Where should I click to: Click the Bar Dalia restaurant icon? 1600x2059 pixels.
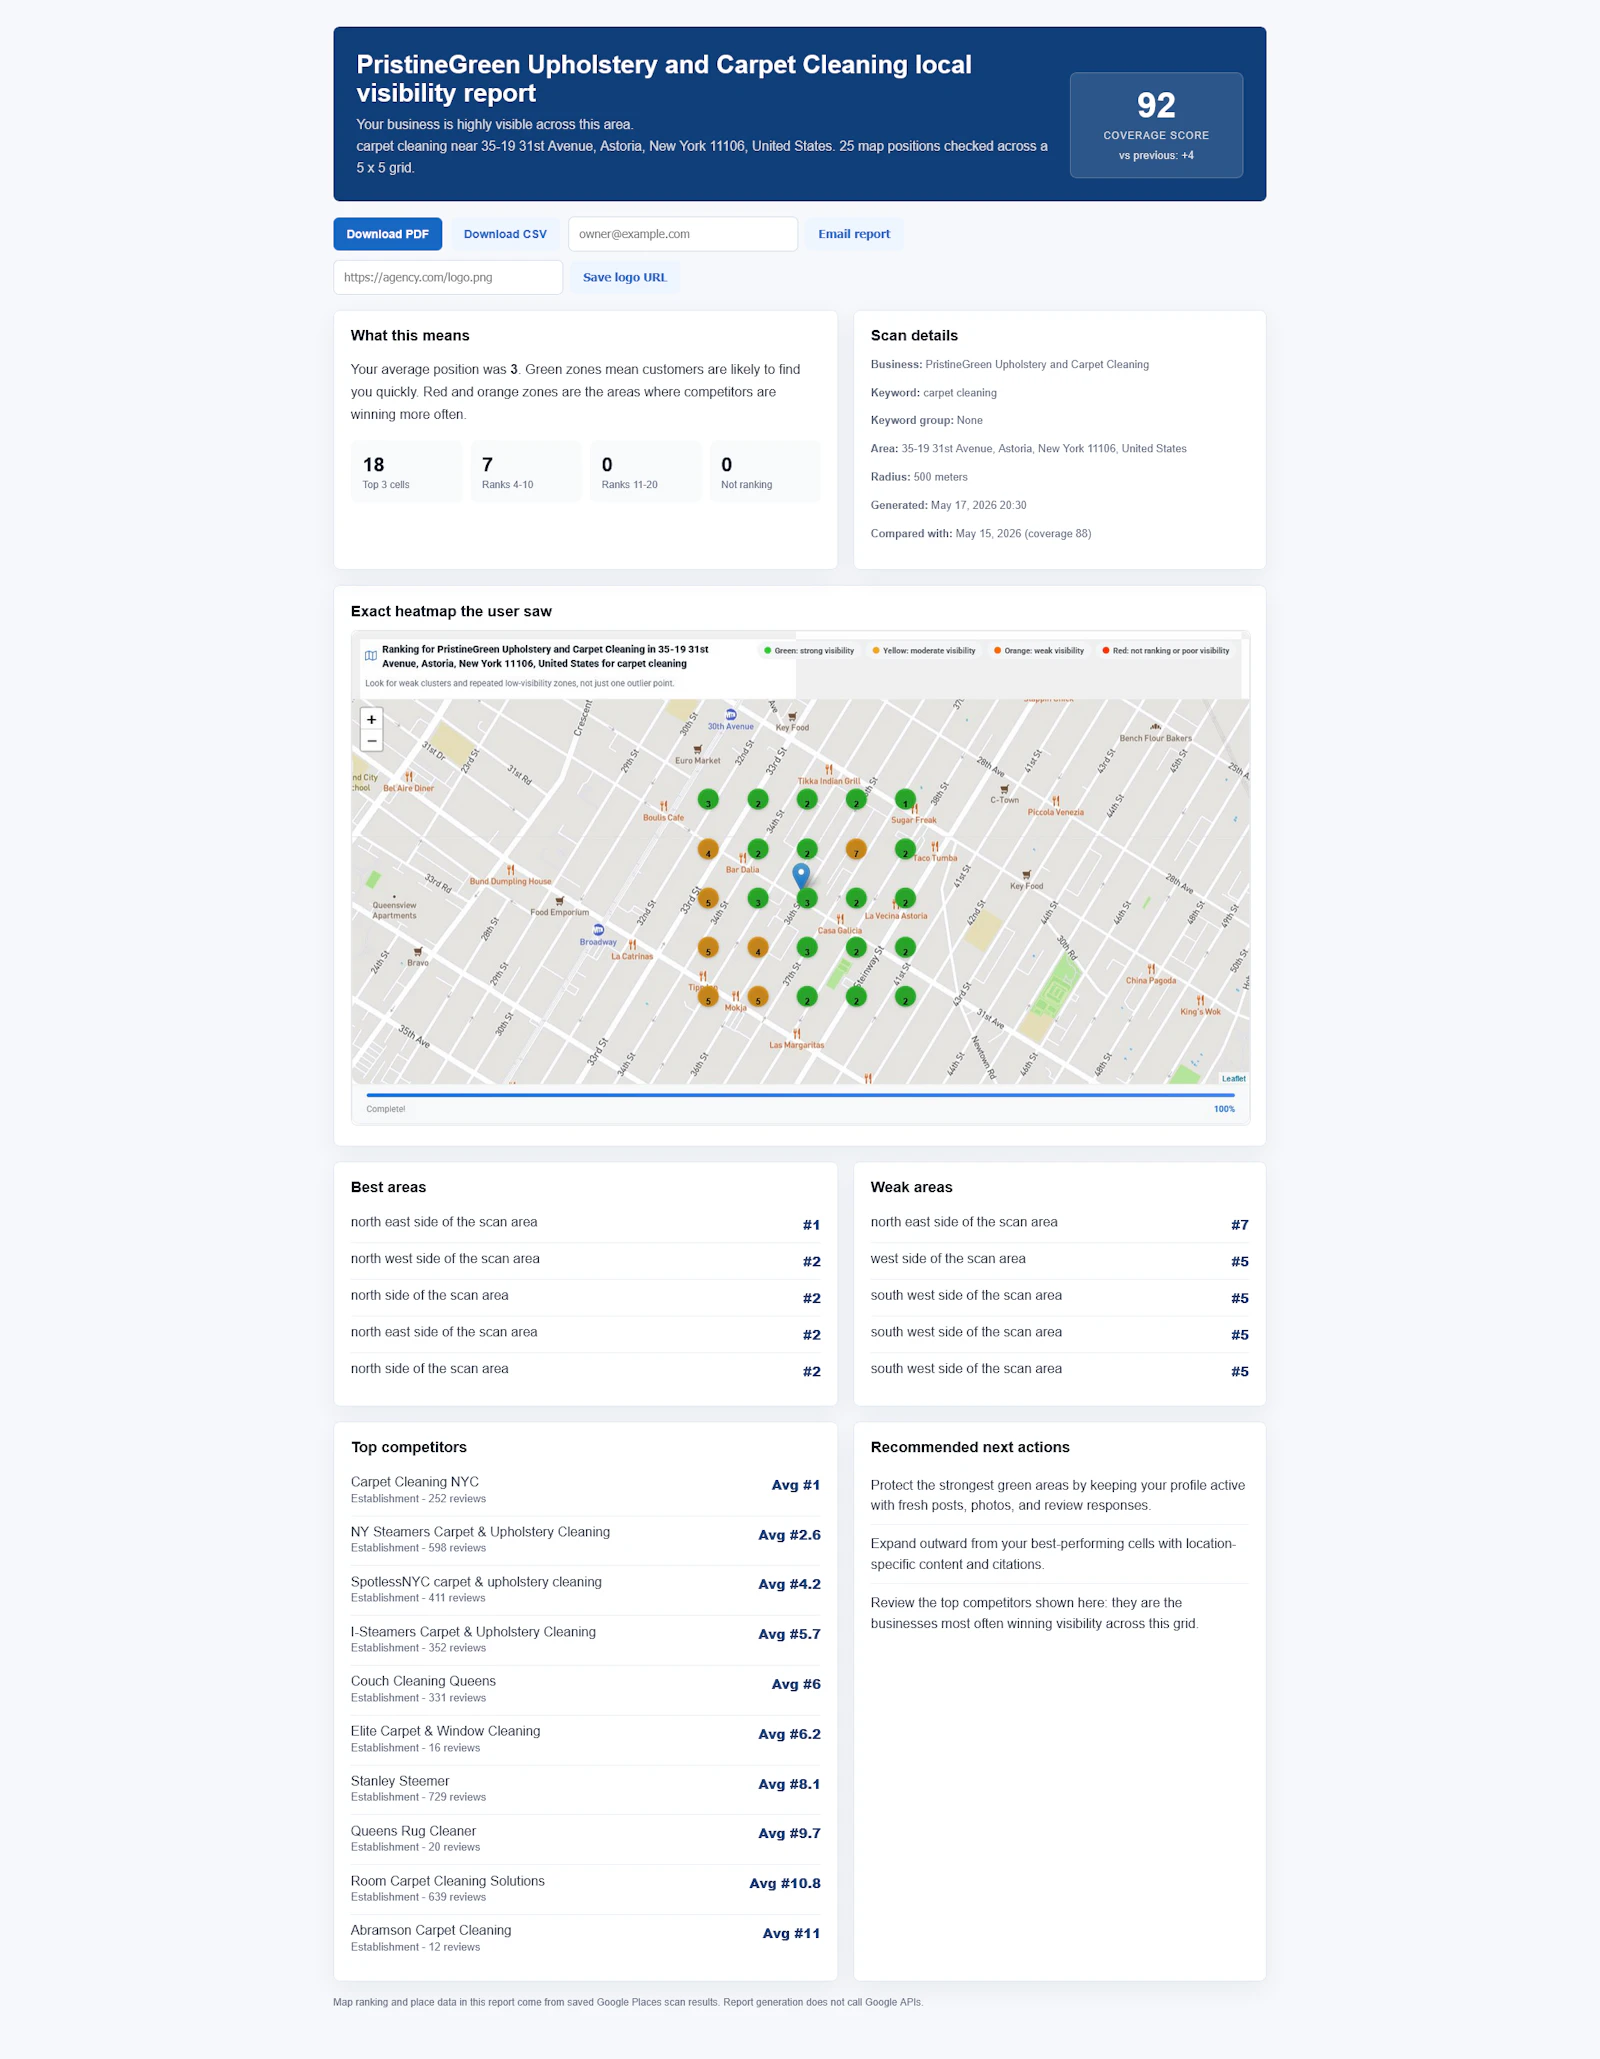point(743,858)
